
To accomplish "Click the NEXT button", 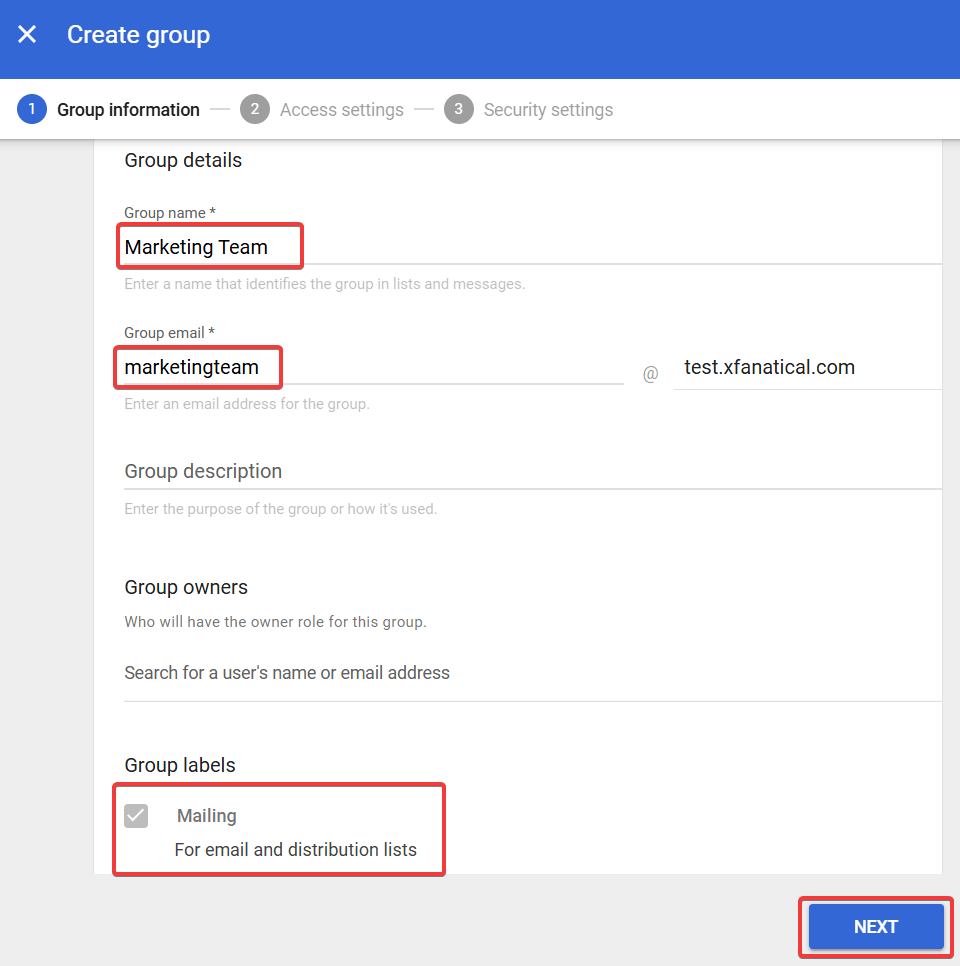I will (875, 927).
